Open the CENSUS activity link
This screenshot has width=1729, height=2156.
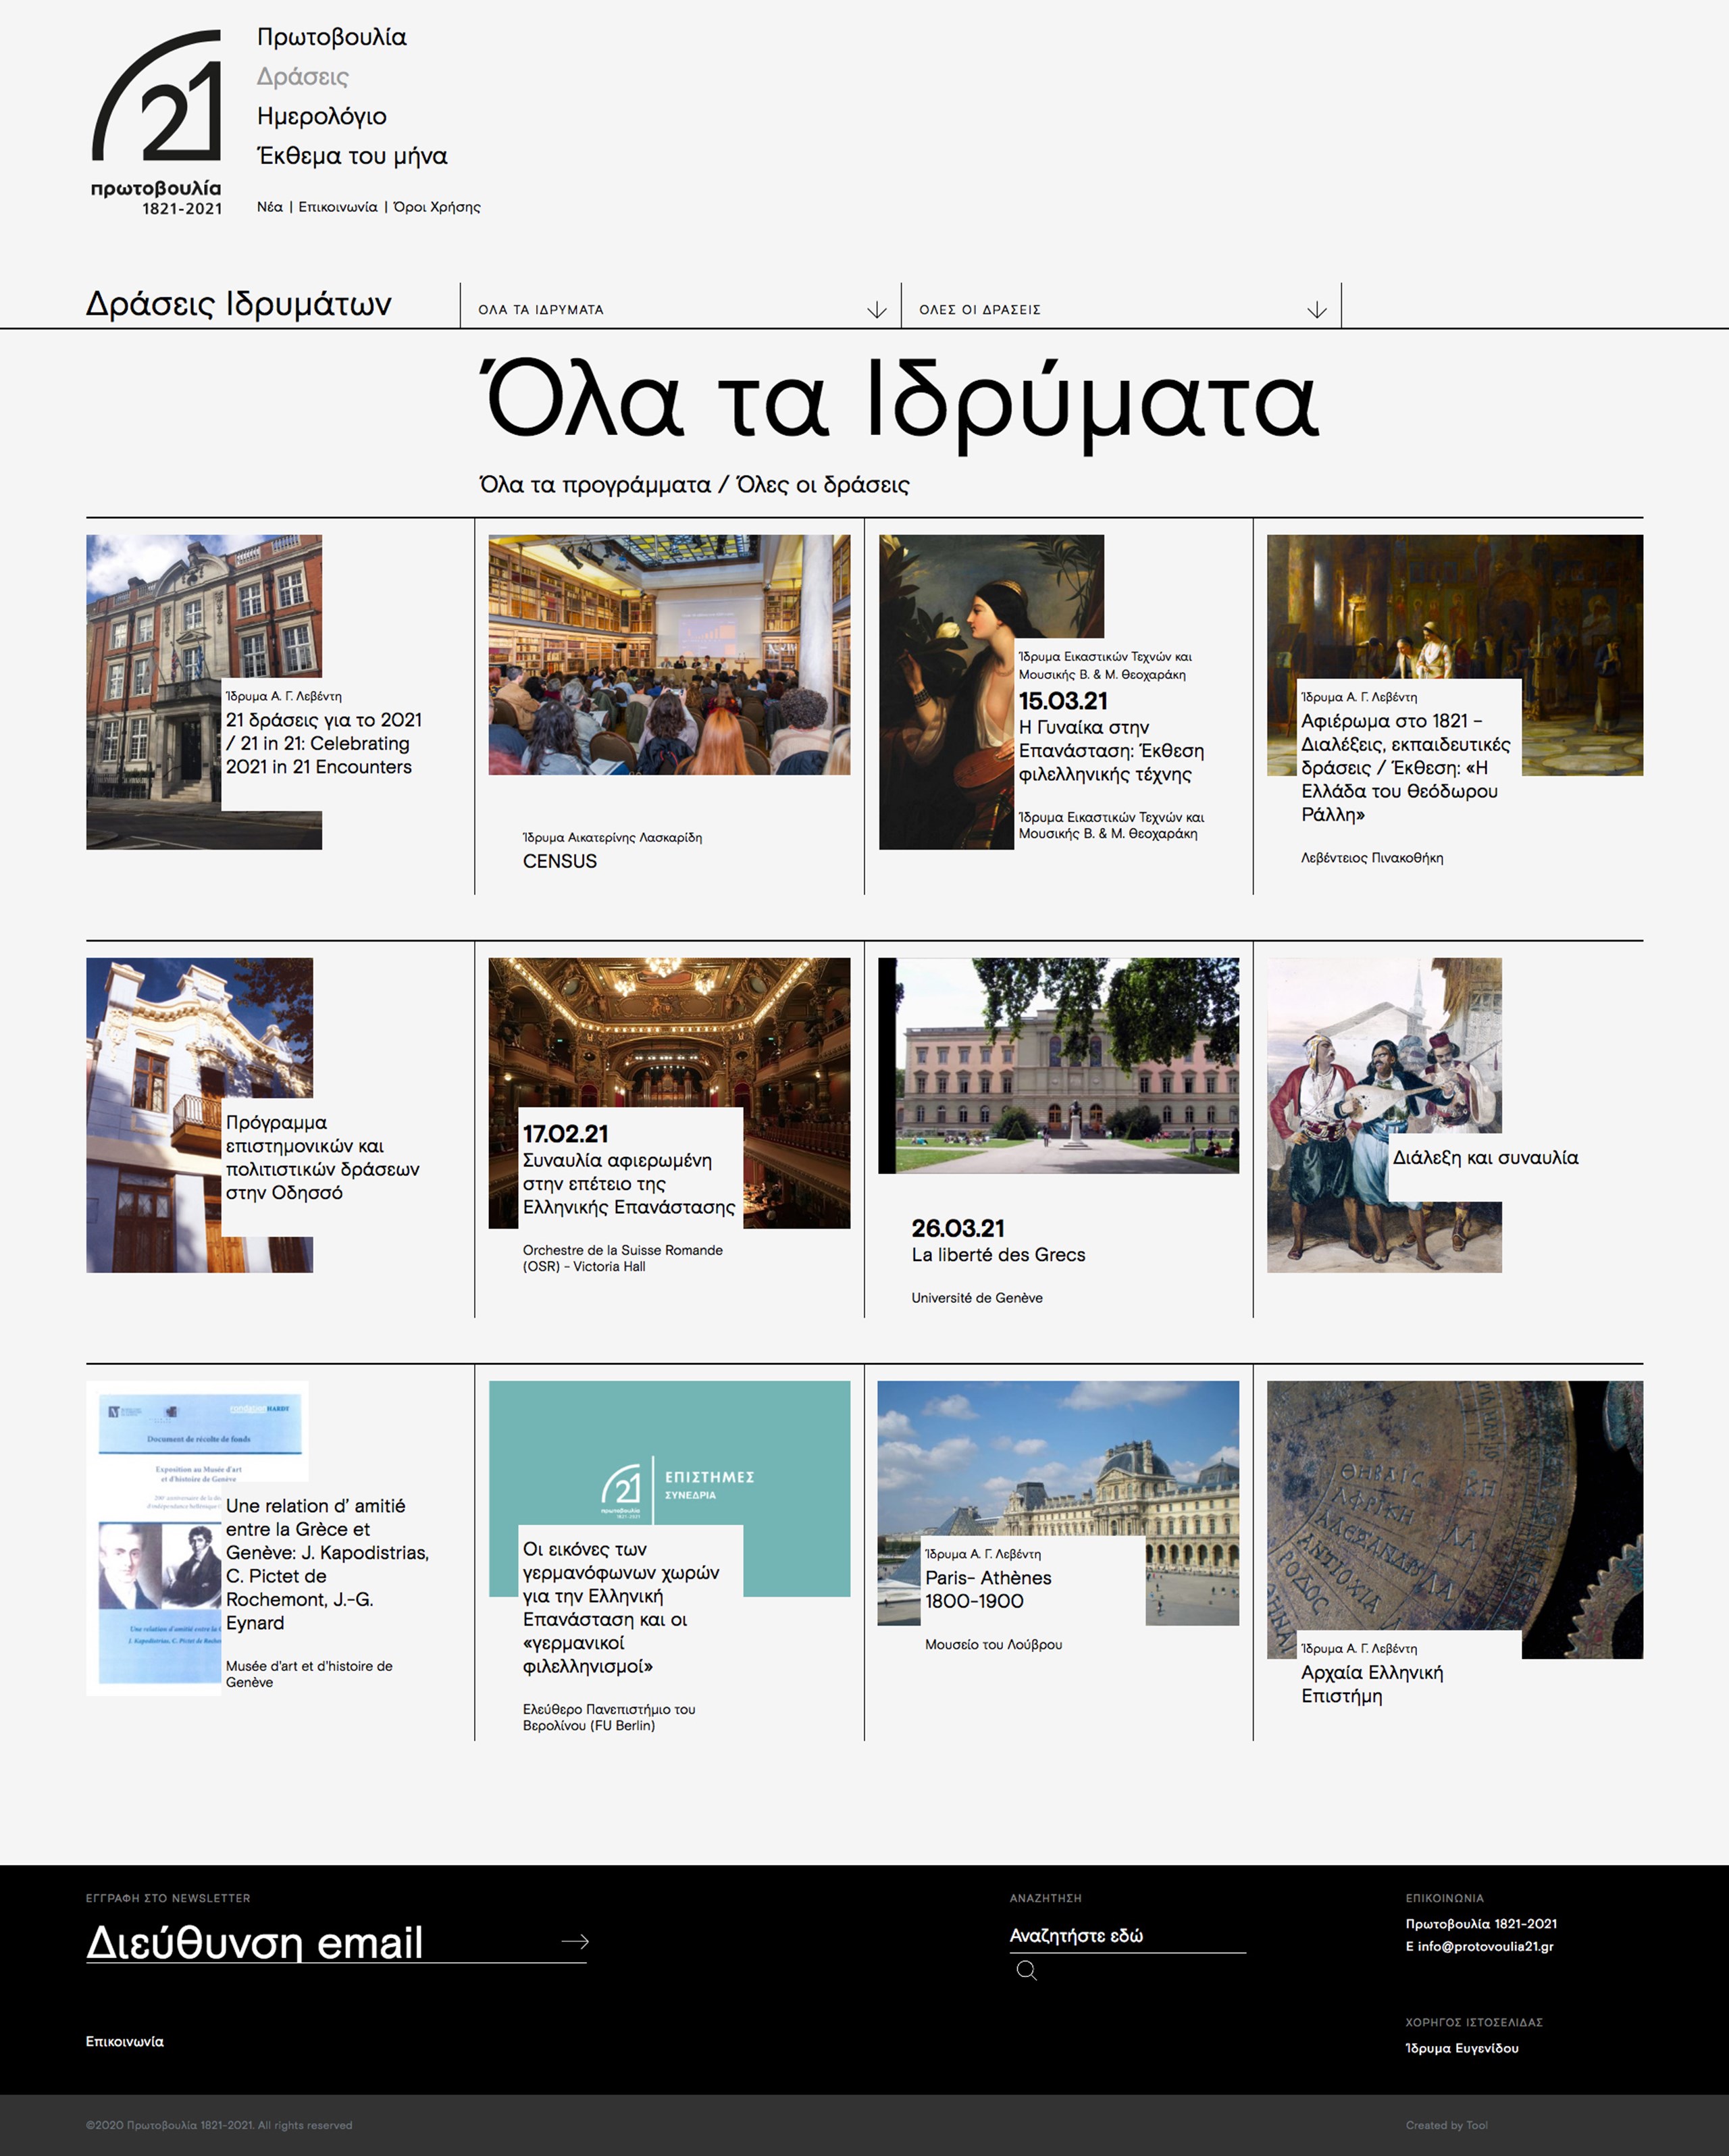coord(560,861)
